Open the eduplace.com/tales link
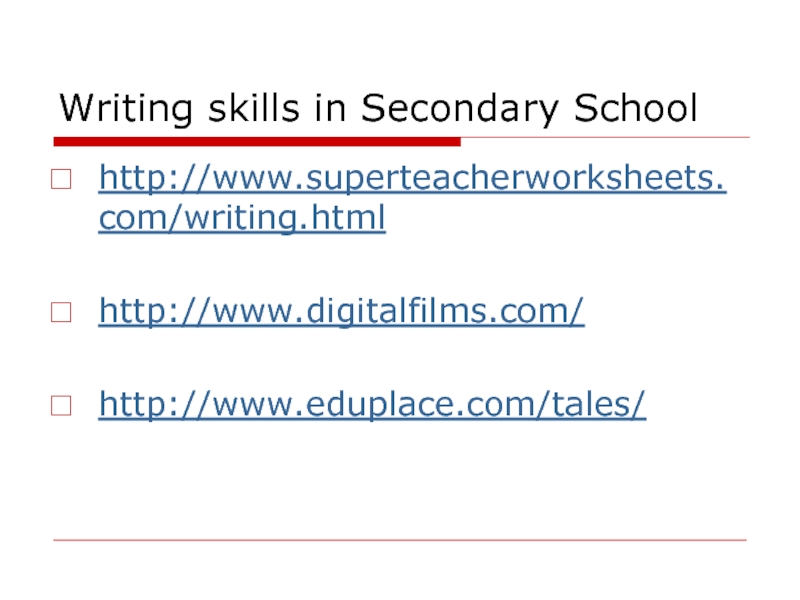Screen dimensions: 800x600 tap(372, 404)
